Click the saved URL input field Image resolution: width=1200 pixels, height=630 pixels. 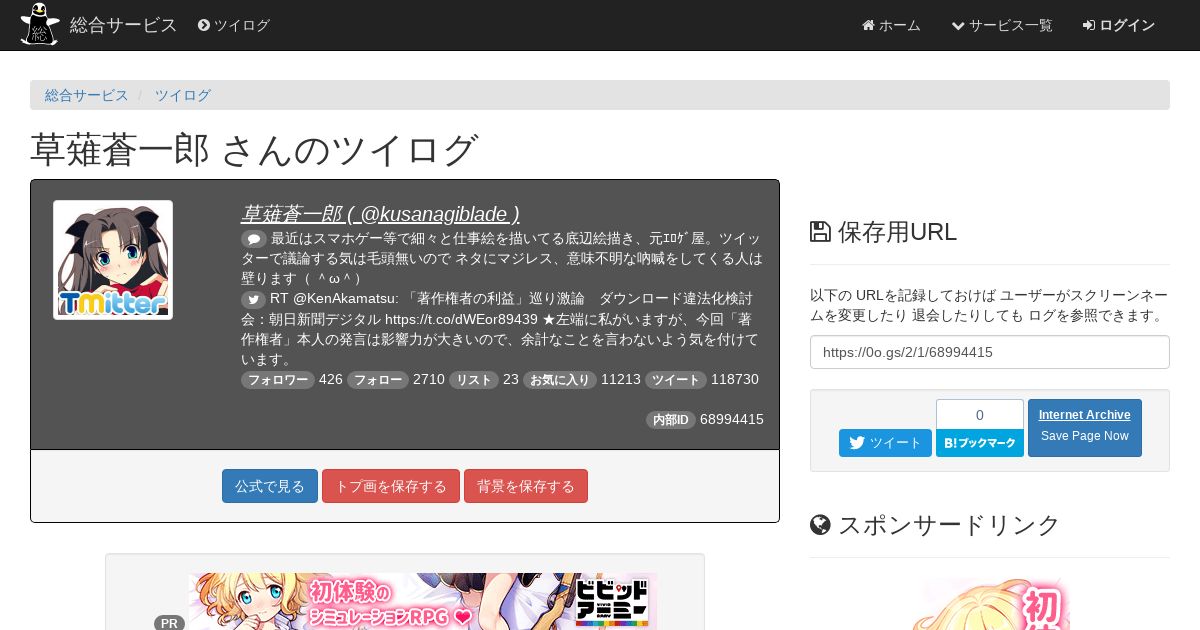(990, 352)
